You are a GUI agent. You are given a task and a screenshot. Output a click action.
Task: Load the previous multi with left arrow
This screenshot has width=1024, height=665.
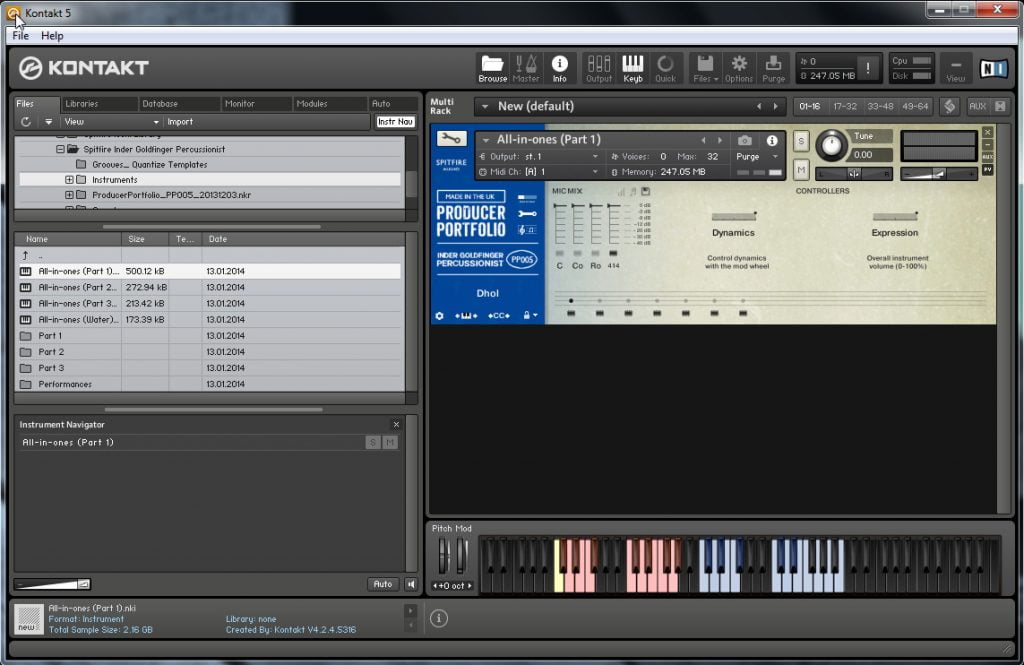point(759,106)
